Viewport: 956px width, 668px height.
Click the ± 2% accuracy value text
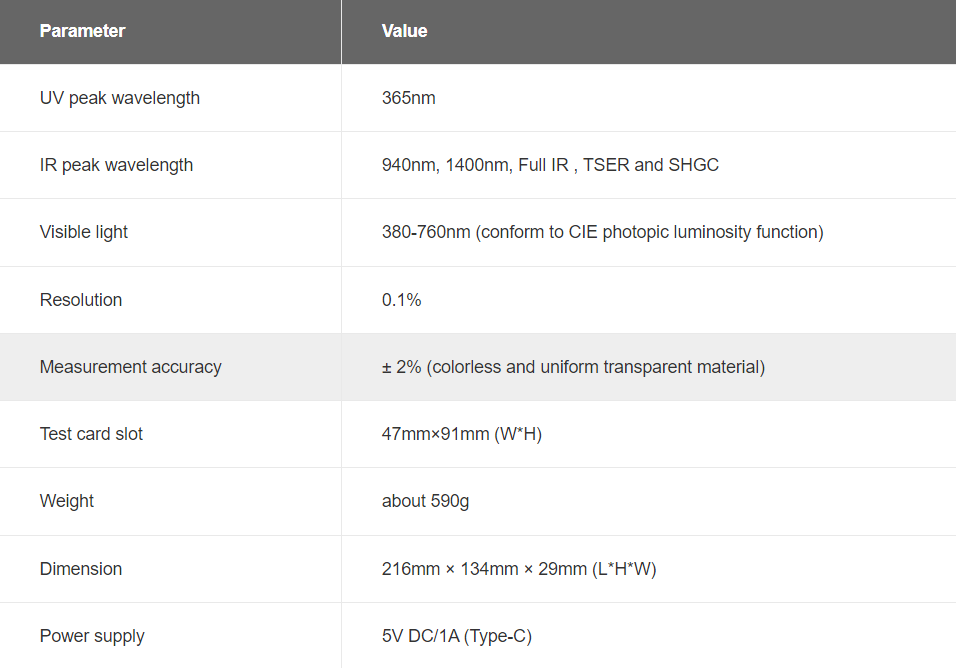pos(573,367)
